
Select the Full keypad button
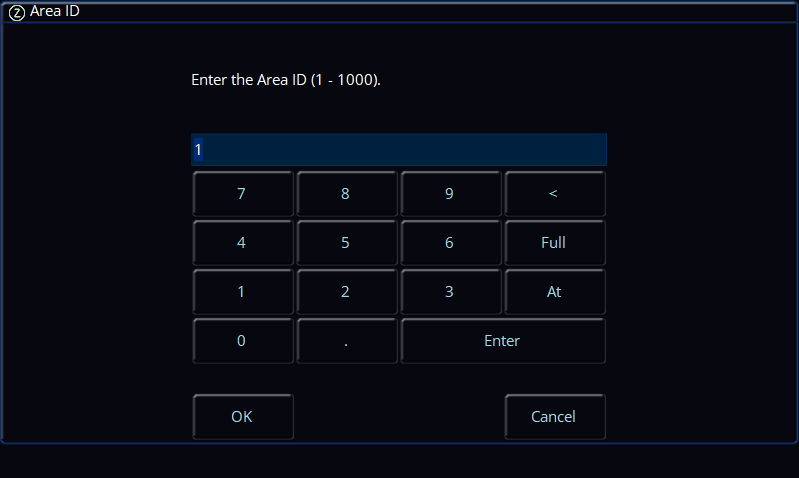[x=555, y=243]
